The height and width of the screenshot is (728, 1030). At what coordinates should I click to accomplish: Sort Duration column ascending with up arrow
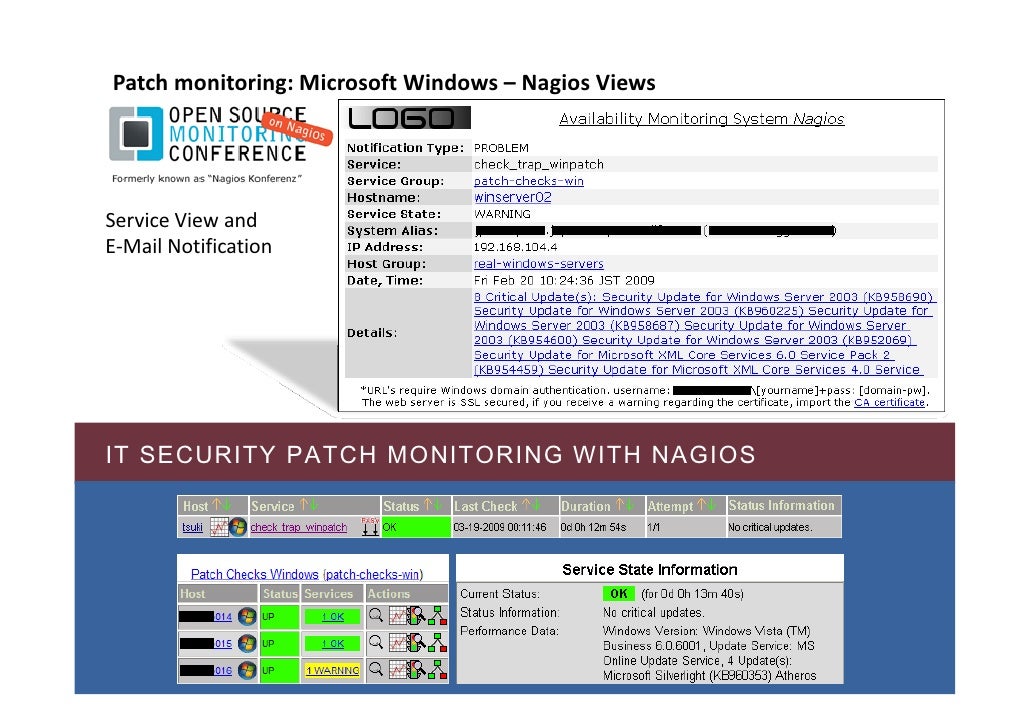(619, 505)
